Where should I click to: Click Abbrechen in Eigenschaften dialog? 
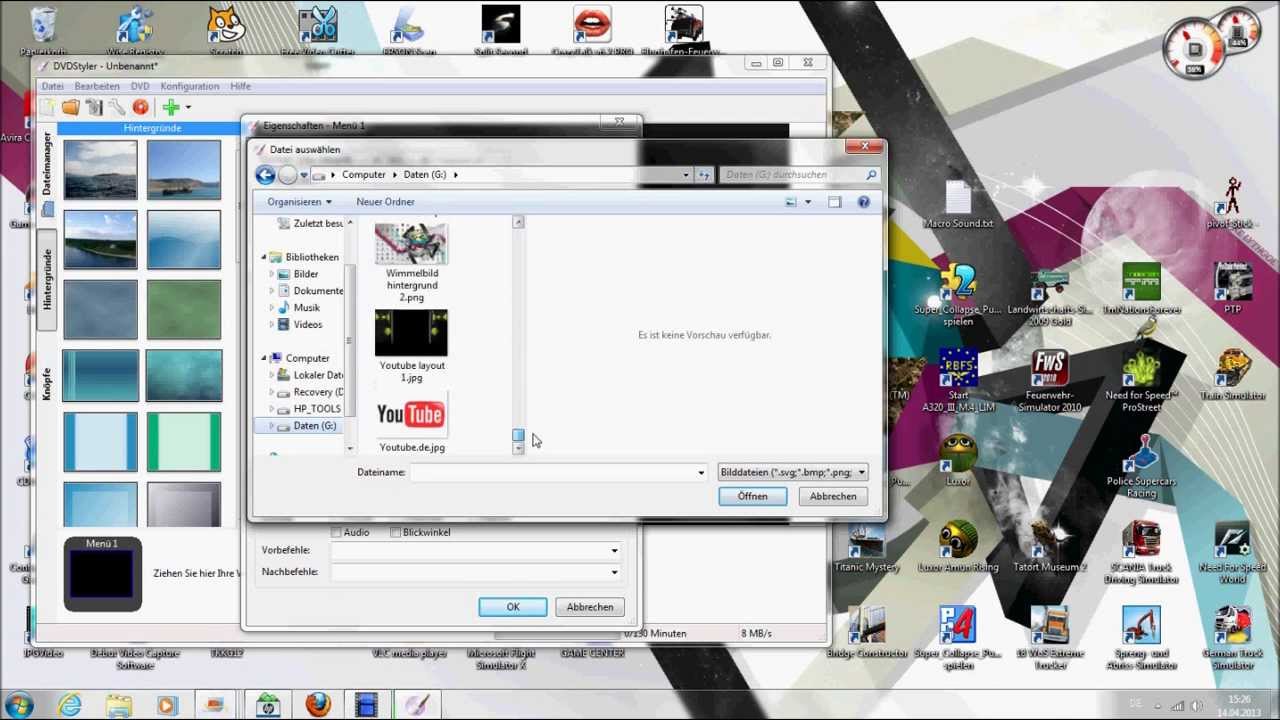pyautogui.click(x=590, y=608)
